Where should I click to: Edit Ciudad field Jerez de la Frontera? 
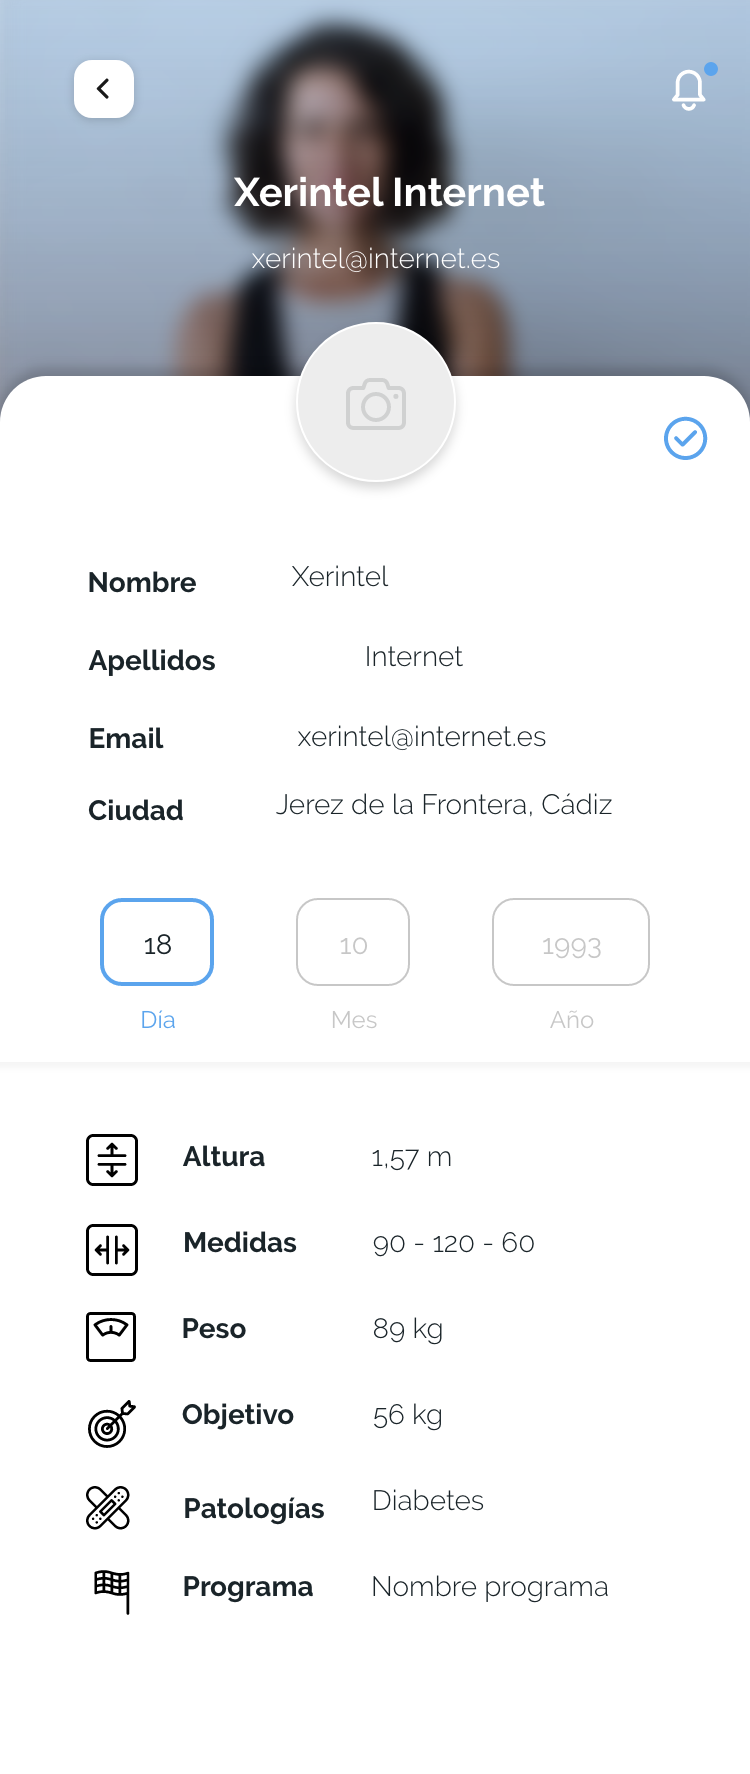pyautogui.click(x=444, y=805)
